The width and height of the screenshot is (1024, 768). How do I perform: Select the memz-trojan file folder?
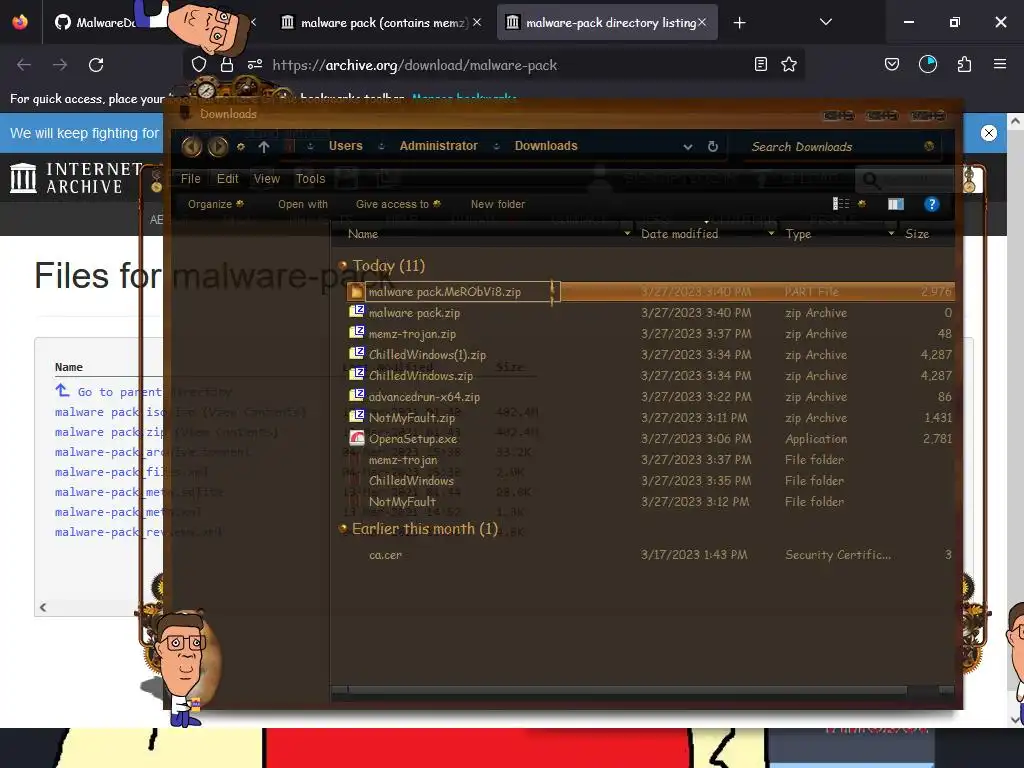pos(650,460)
